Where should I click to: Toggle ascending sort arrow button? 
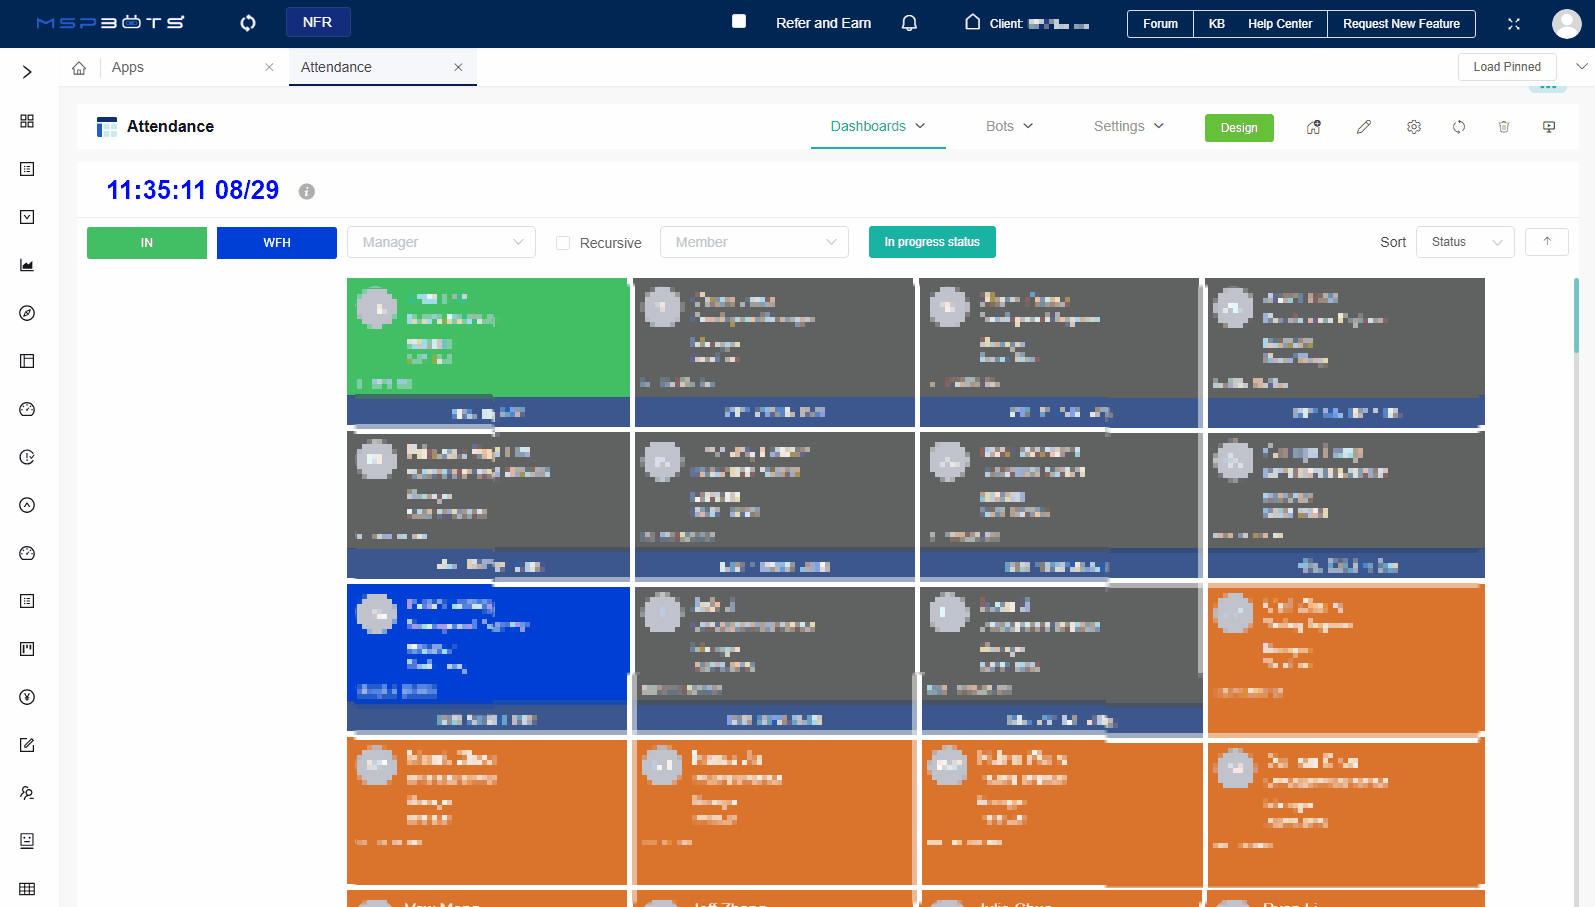pyautogui.click(x=1546, y=242)
